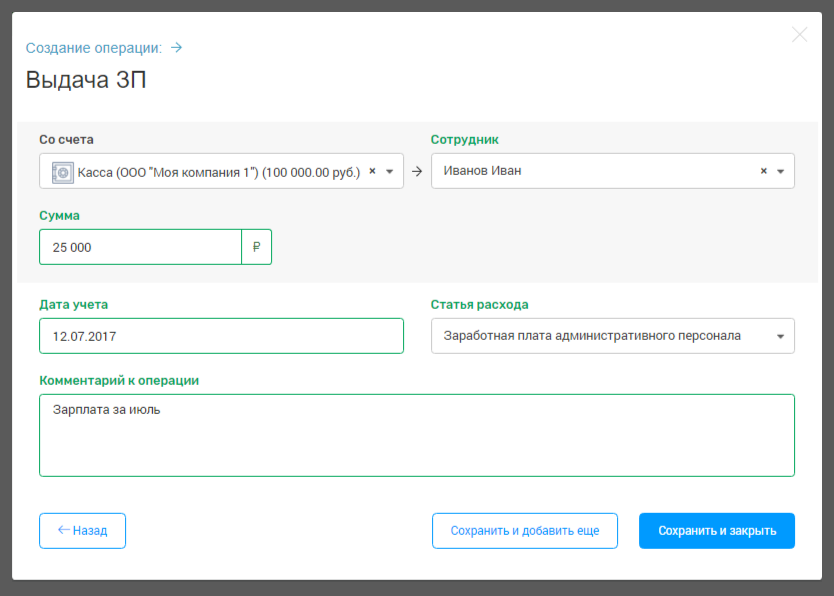Viewport: 834px width, 596px height.
Task: Open the employee selector showing "Иванов Иван"
Action: click(590, 171)
